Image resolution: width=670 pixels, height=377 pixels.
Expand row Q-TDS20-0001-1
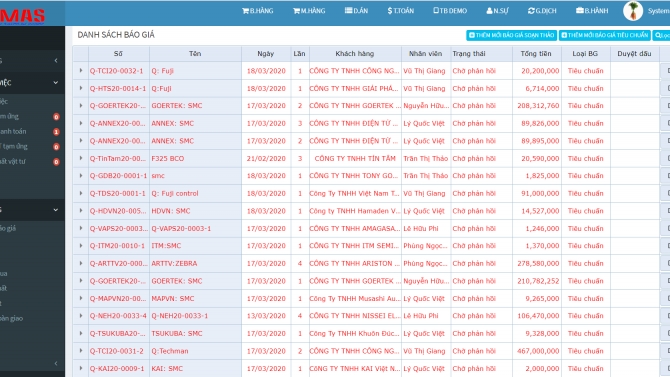click(x=81, y=193)
